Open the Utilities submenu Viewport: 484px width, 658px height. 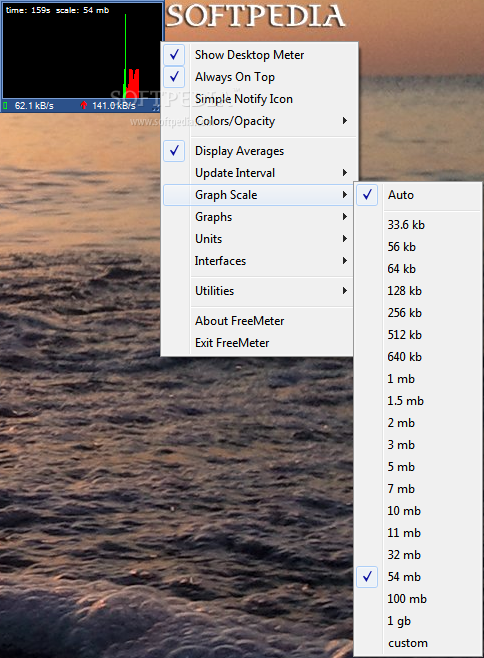(258, 291)
